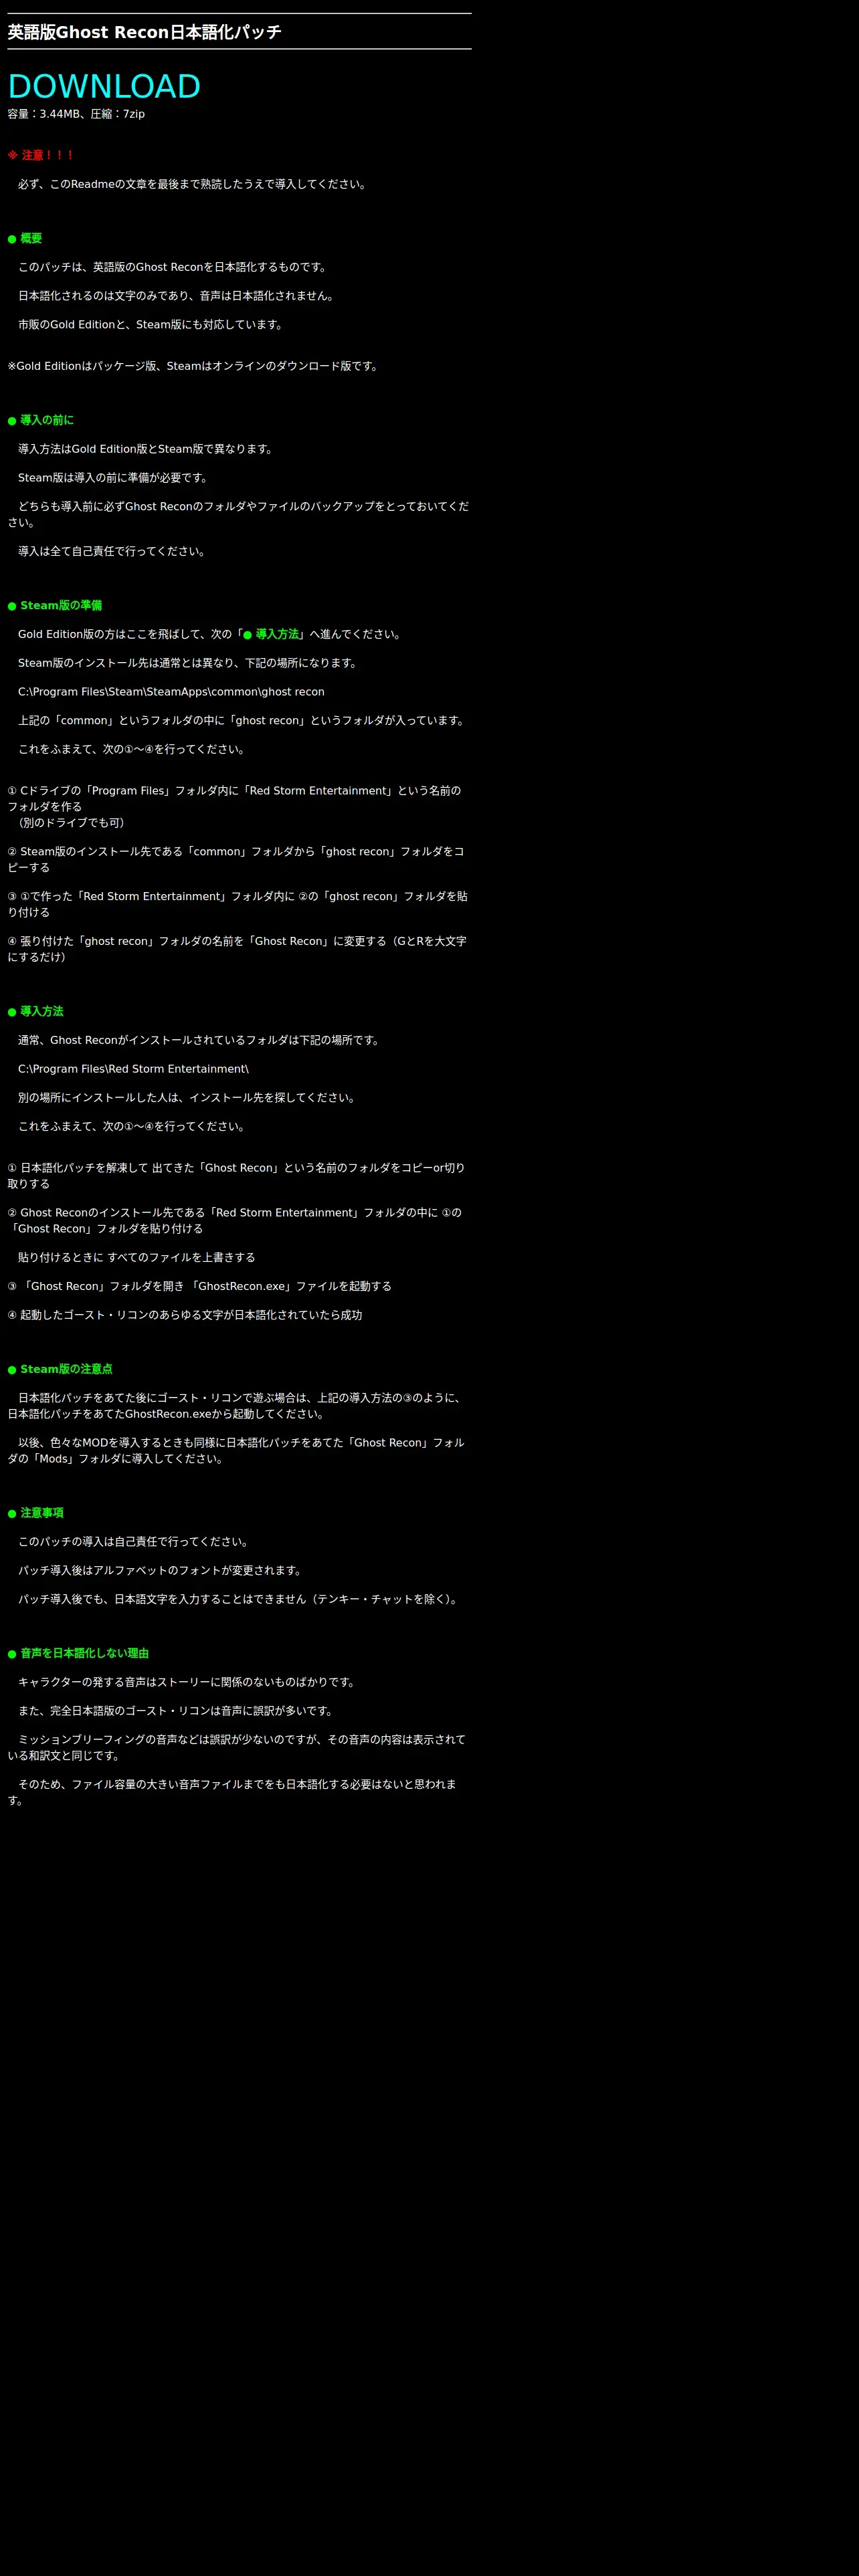
Task: Click the paragraph starting '以後、色々なMODを導入するときも'
Action: tap(236, 1451)
